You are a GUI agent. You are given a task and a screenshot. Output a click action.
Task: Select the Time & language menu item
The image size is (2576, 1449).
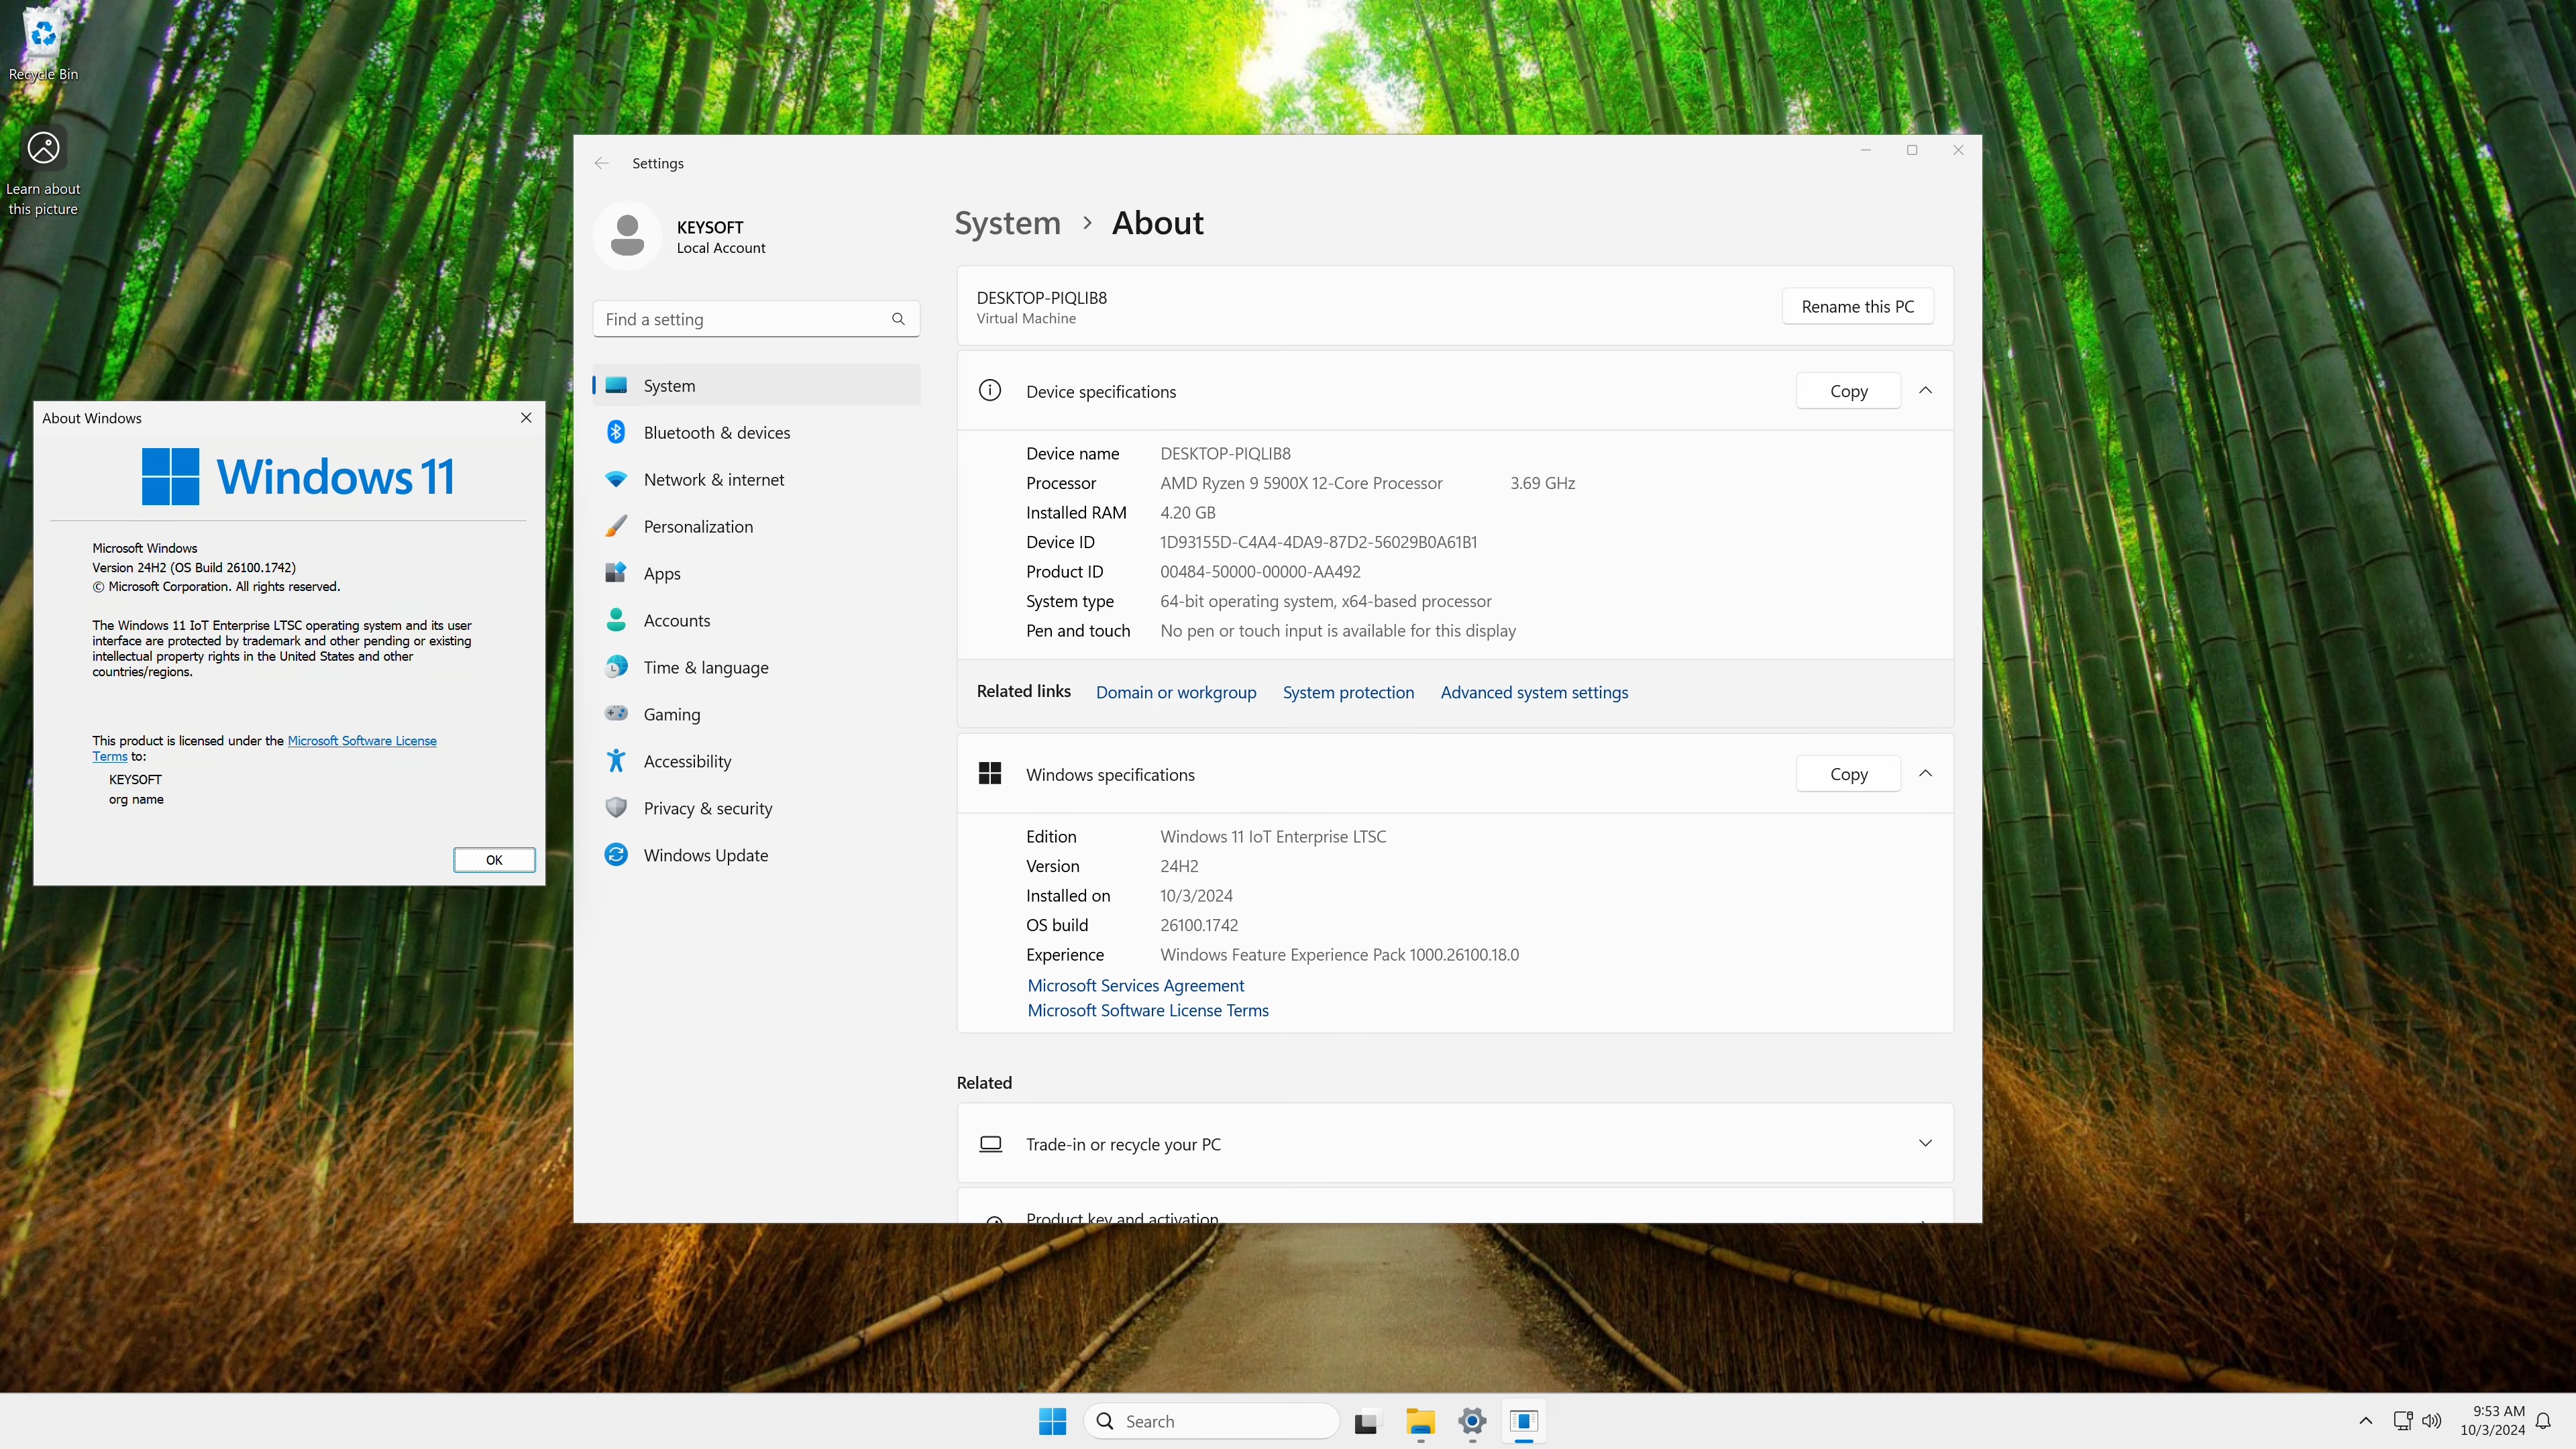(705, 667)
